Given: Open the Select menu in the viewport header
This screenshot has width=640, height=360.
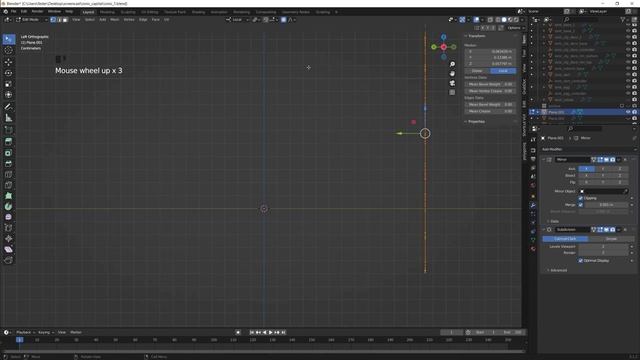Looking at the screenshot, I should (89, 20).
